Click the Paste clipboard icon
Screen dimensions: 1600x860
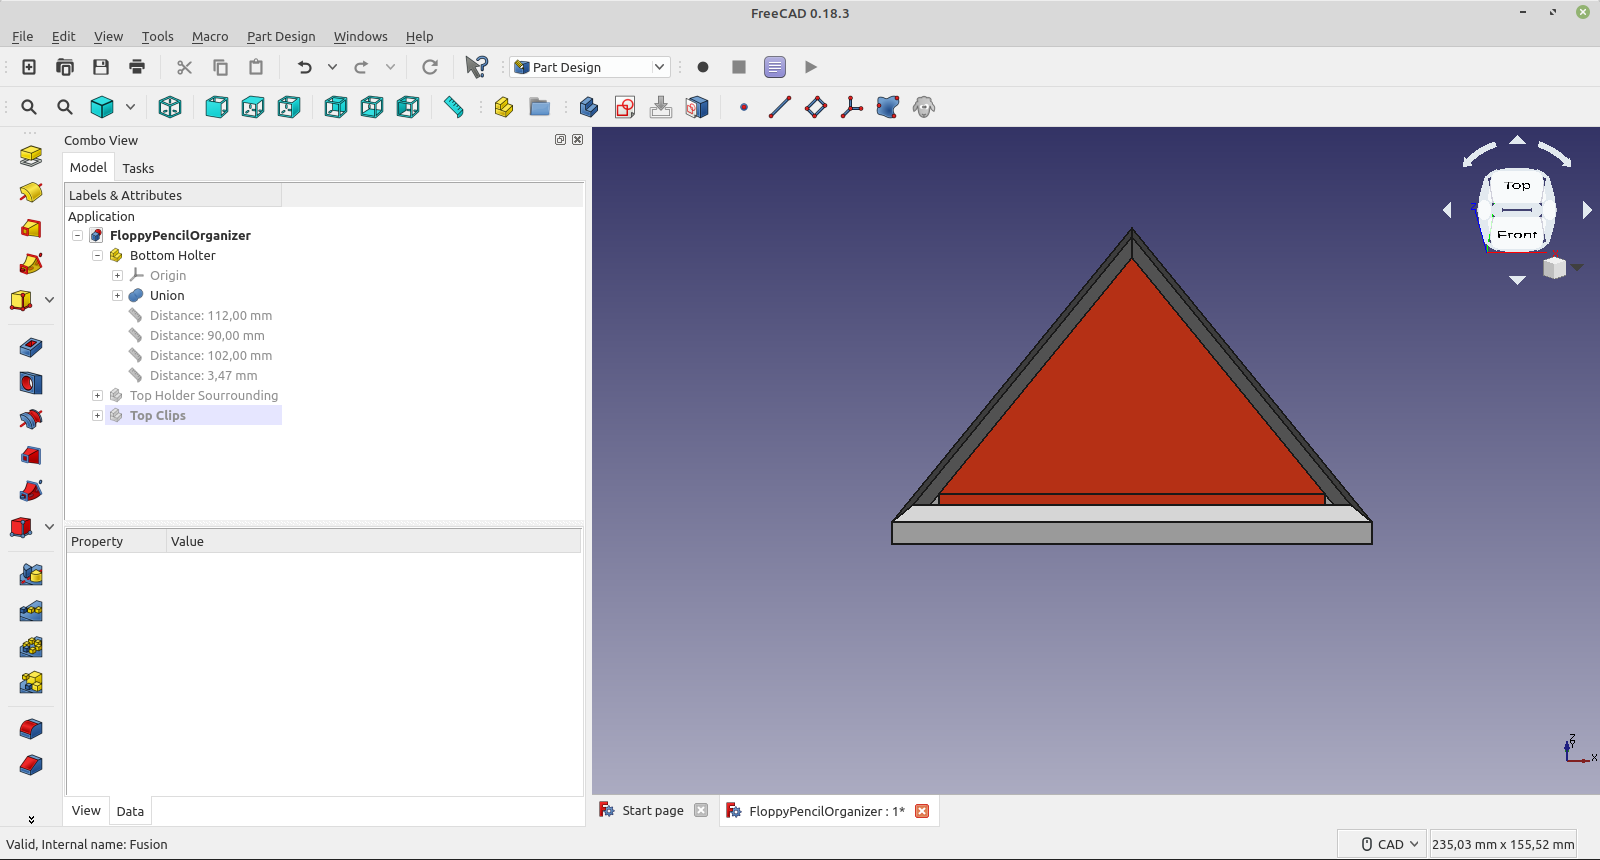(x=256, y=67)
